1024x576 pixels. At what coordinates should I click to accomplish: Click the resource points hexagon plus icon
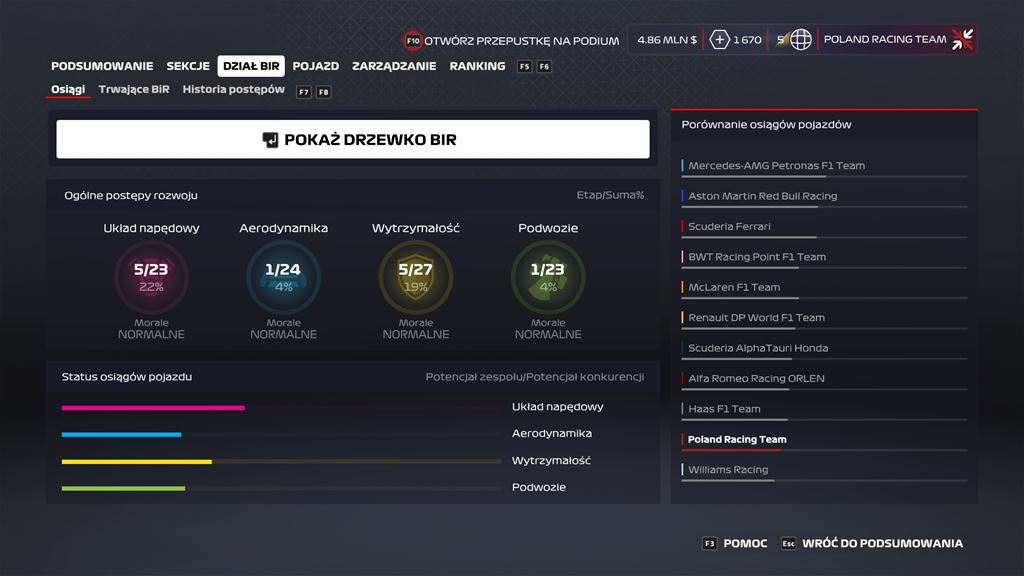[719, 40]
